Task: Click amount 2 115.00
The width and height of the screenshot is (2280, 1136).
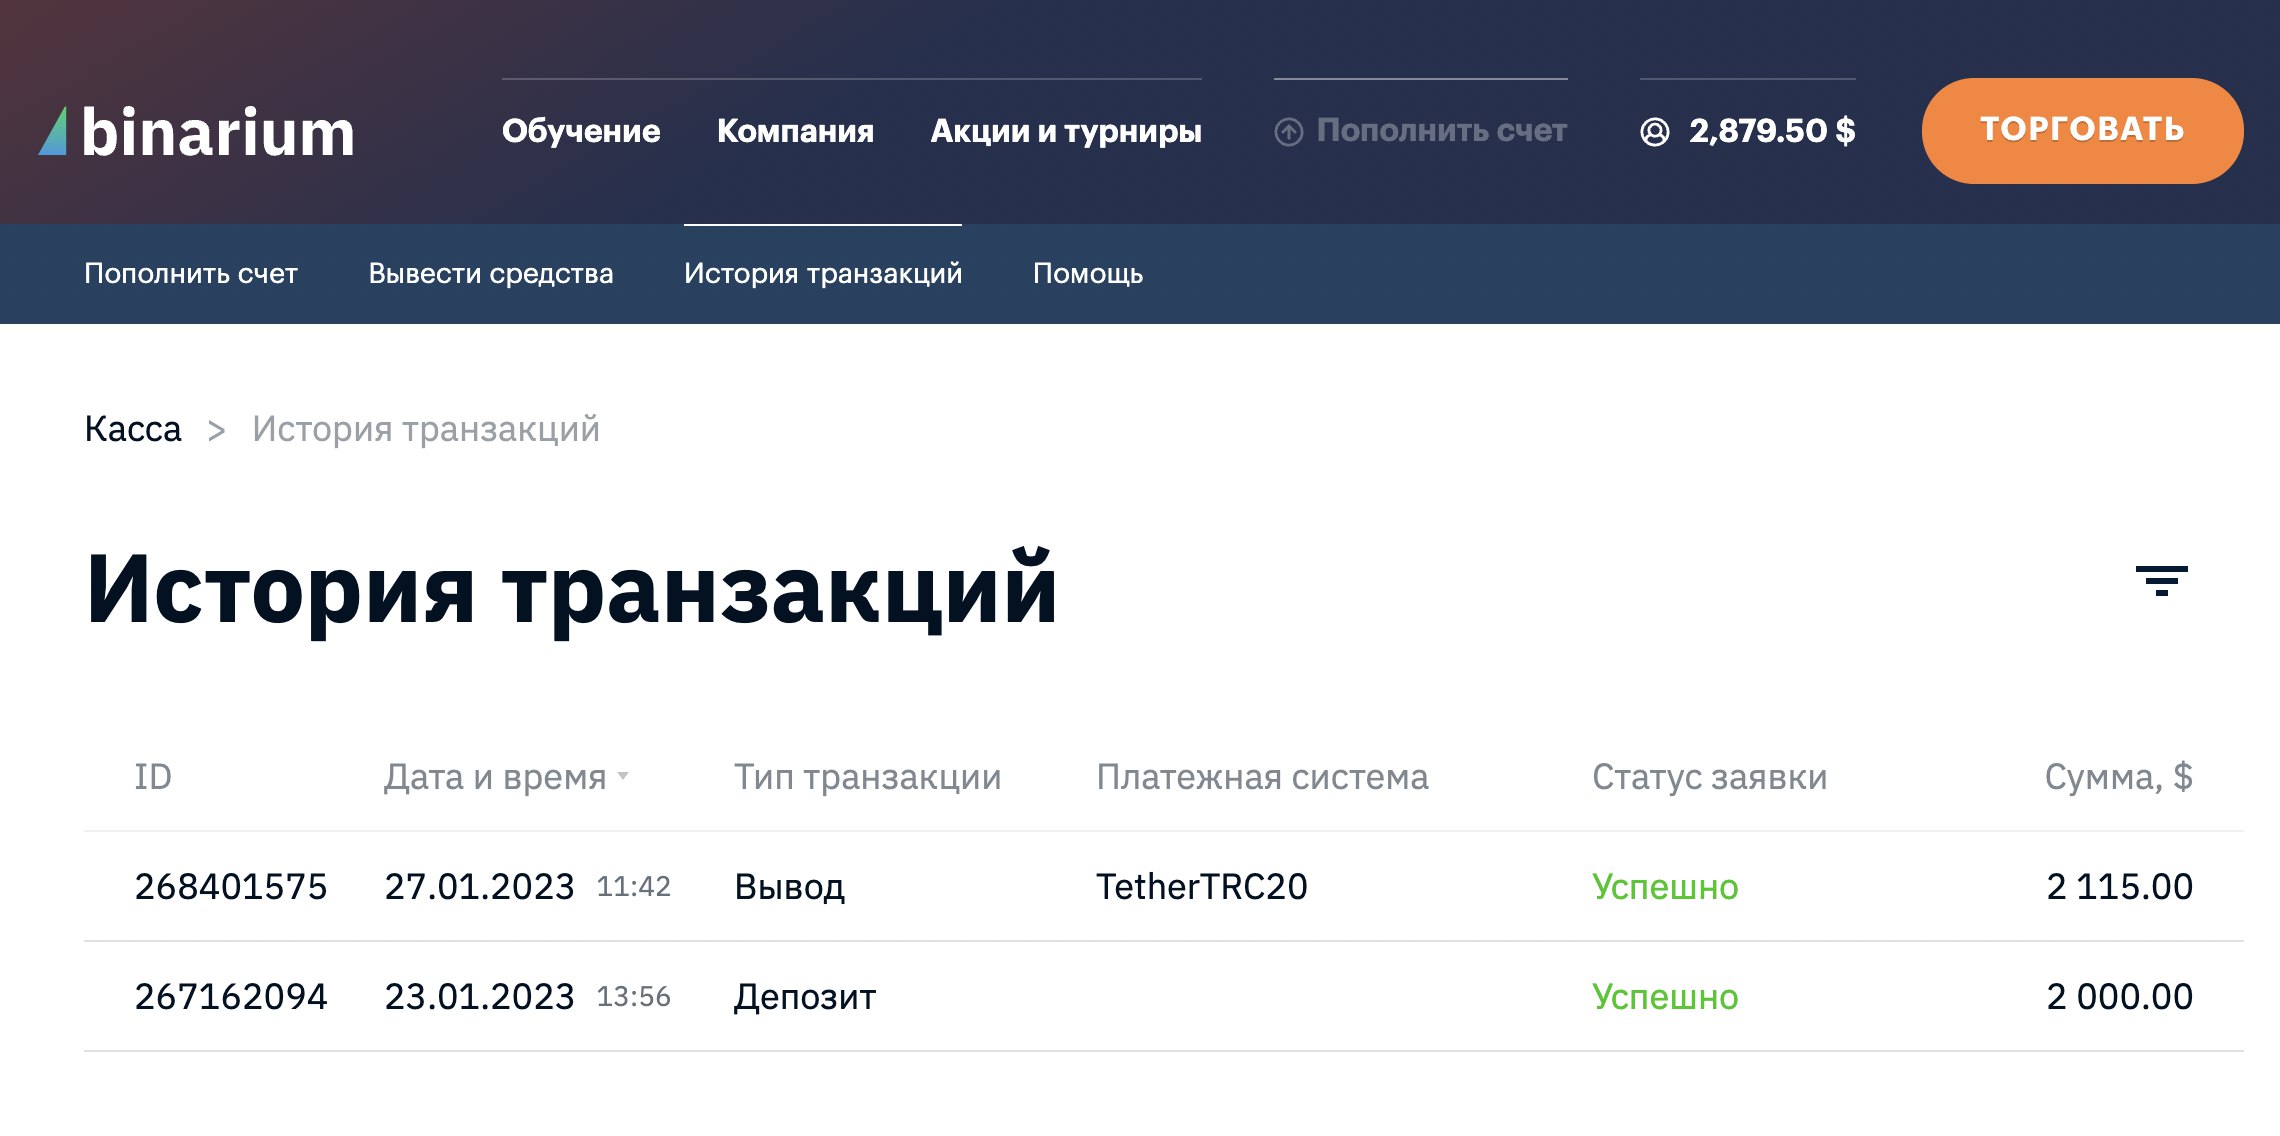Action: (x=2119, y=886)
